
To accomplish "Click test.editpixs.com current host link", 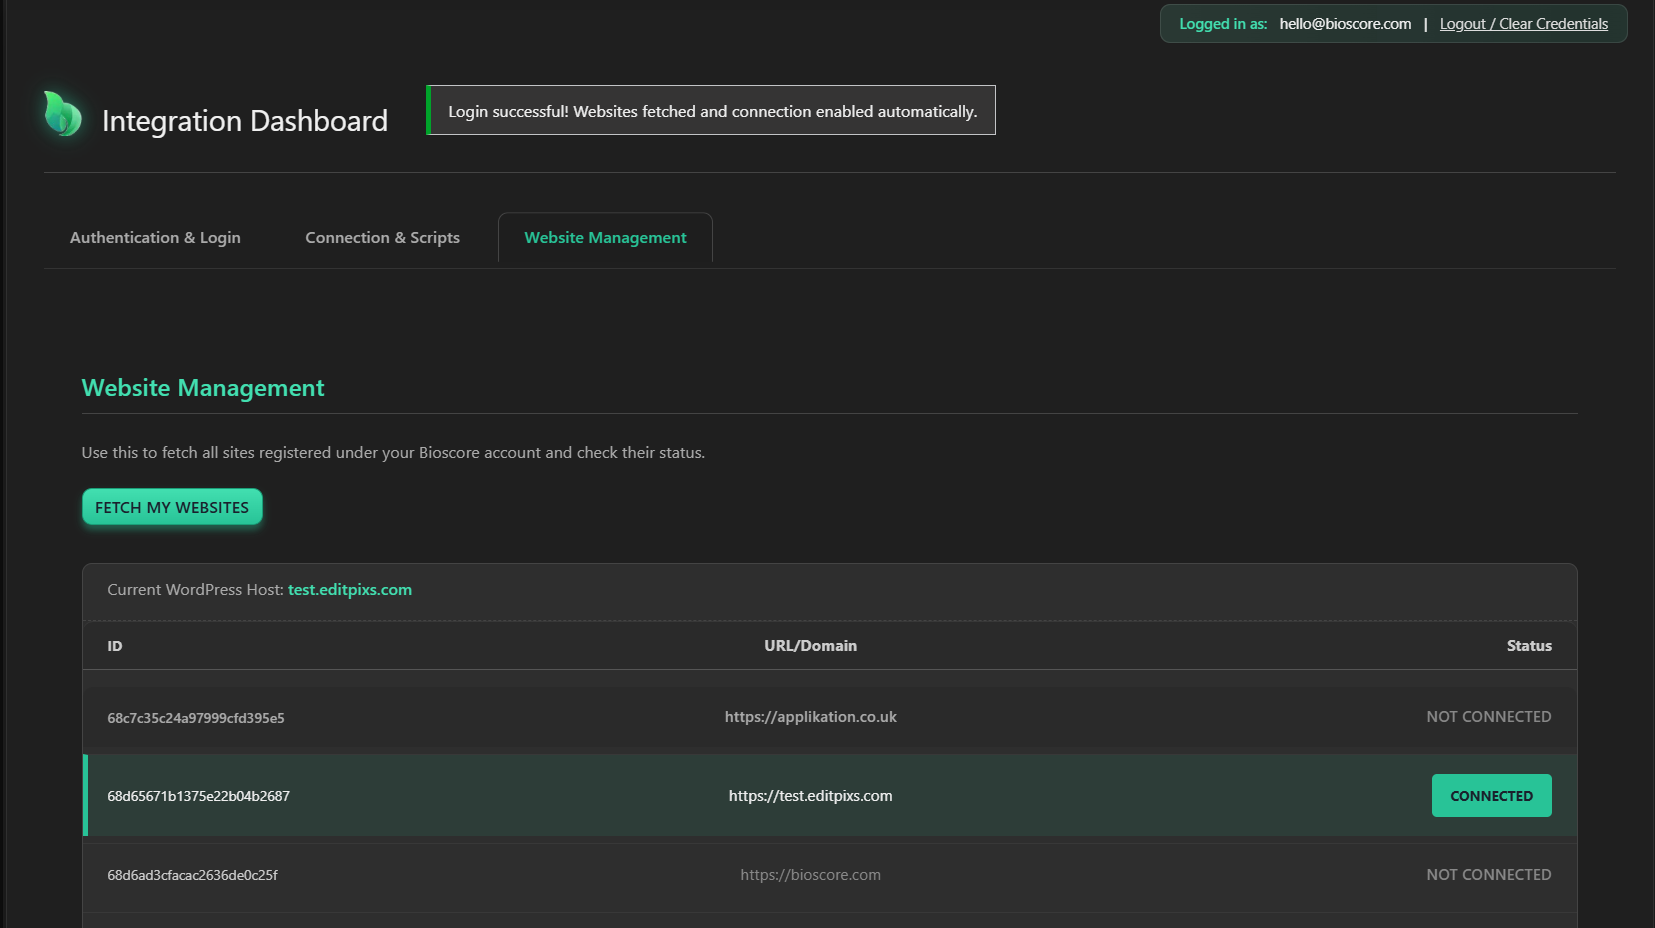I will (x=350, y=590).
